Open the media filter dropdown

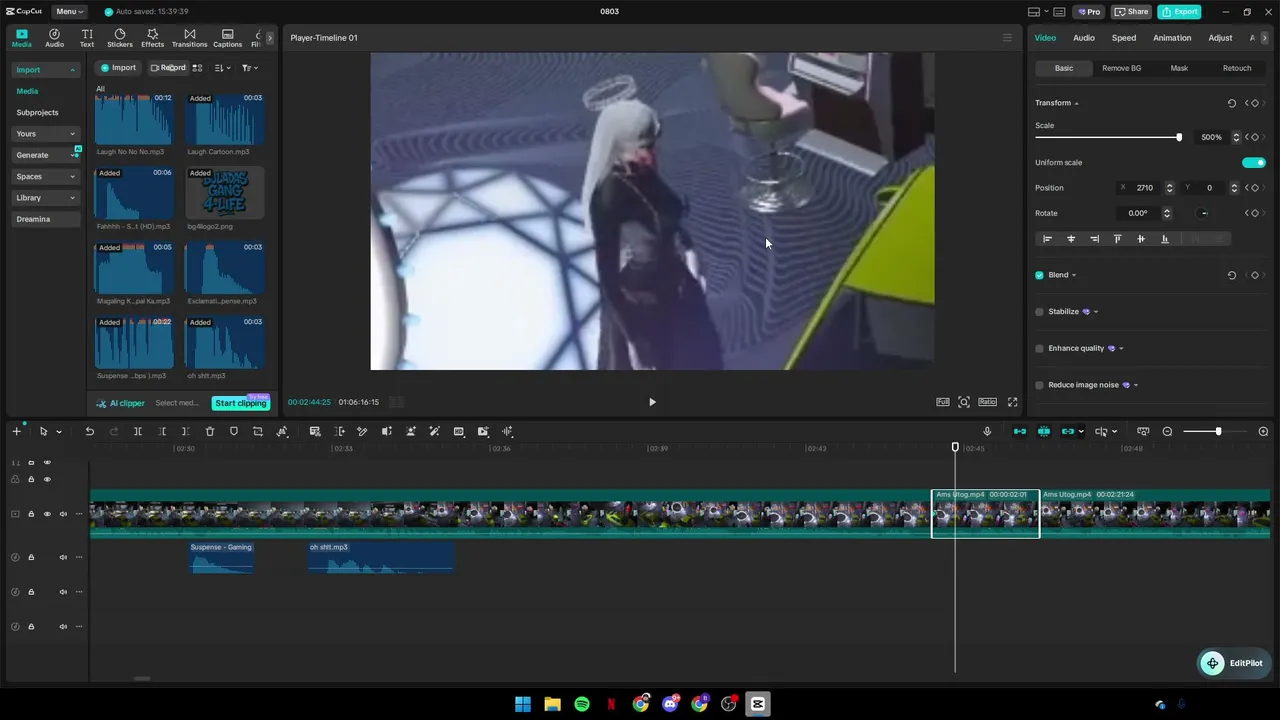(x=249, y=68)
